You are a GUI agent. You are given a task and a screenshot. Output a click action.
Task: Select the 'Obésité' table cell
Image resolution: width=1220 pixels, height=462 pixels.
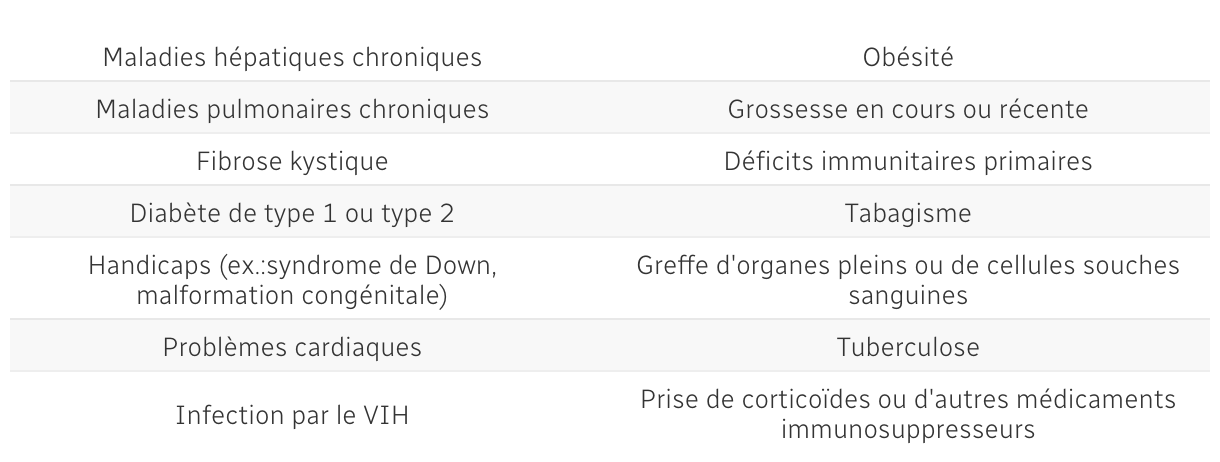908,57
